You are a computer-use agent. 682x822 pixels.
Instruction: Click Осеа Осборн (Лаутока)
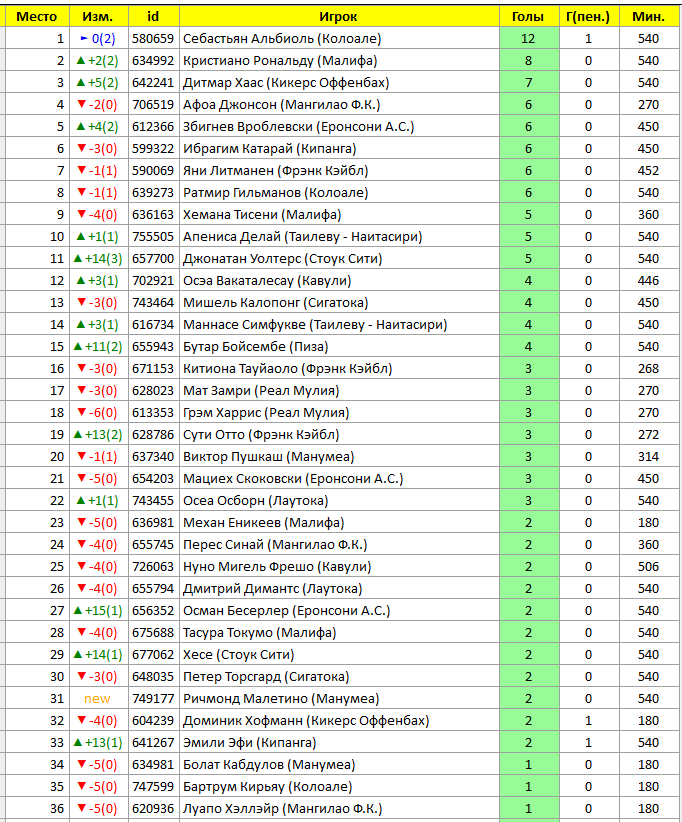click(x=256, y=501)
